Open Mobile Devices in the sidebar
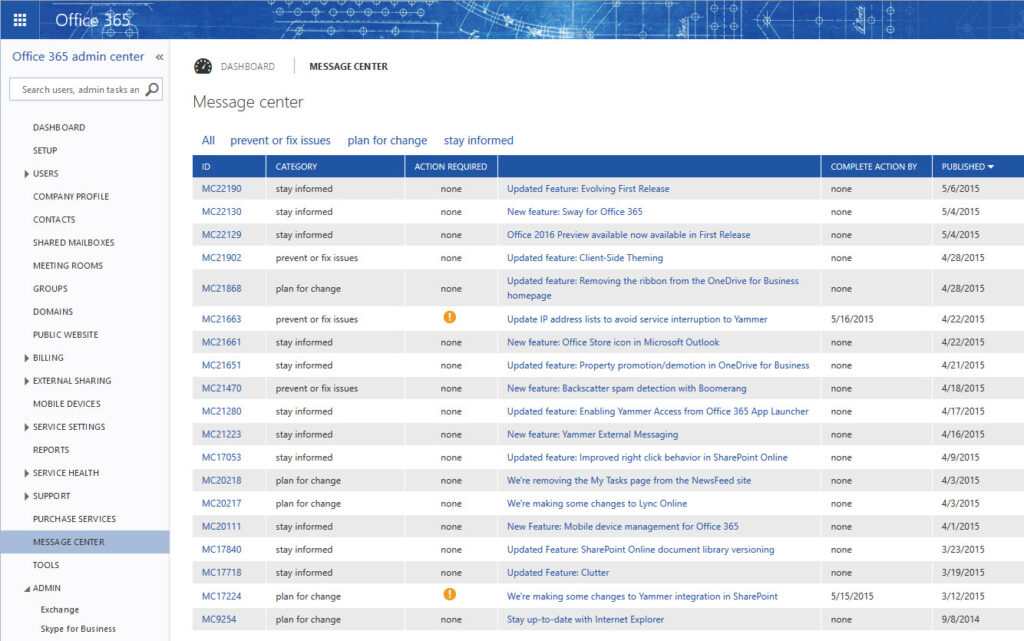Screen dimensions: 1024x641 click(67, 403)
